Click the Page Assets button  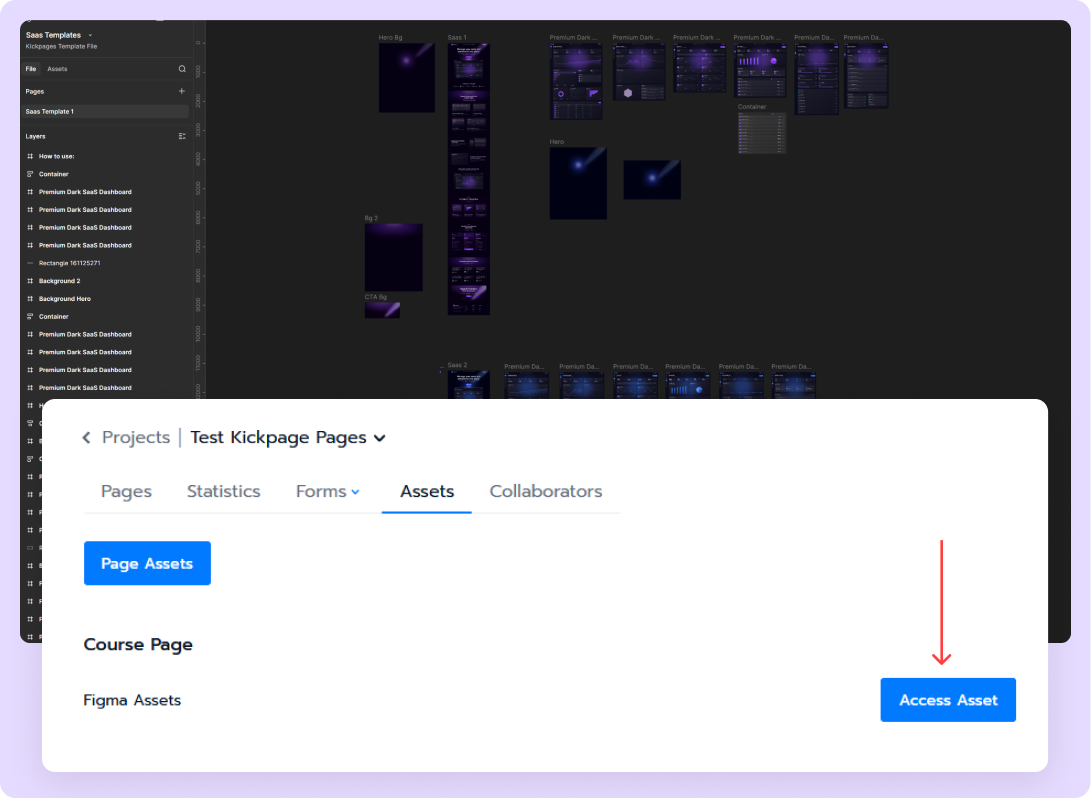click(x=147, y=563)
